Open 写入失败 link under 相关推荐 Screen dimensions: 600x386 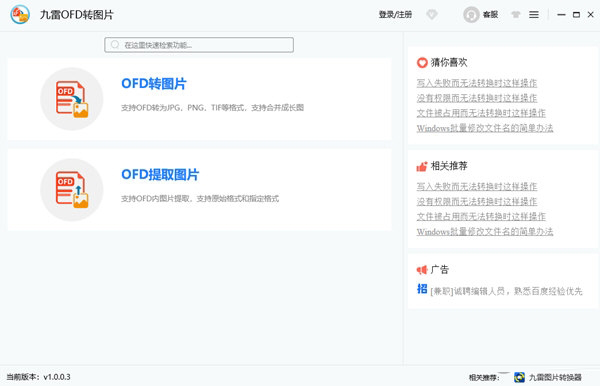(x=477, y=186)
